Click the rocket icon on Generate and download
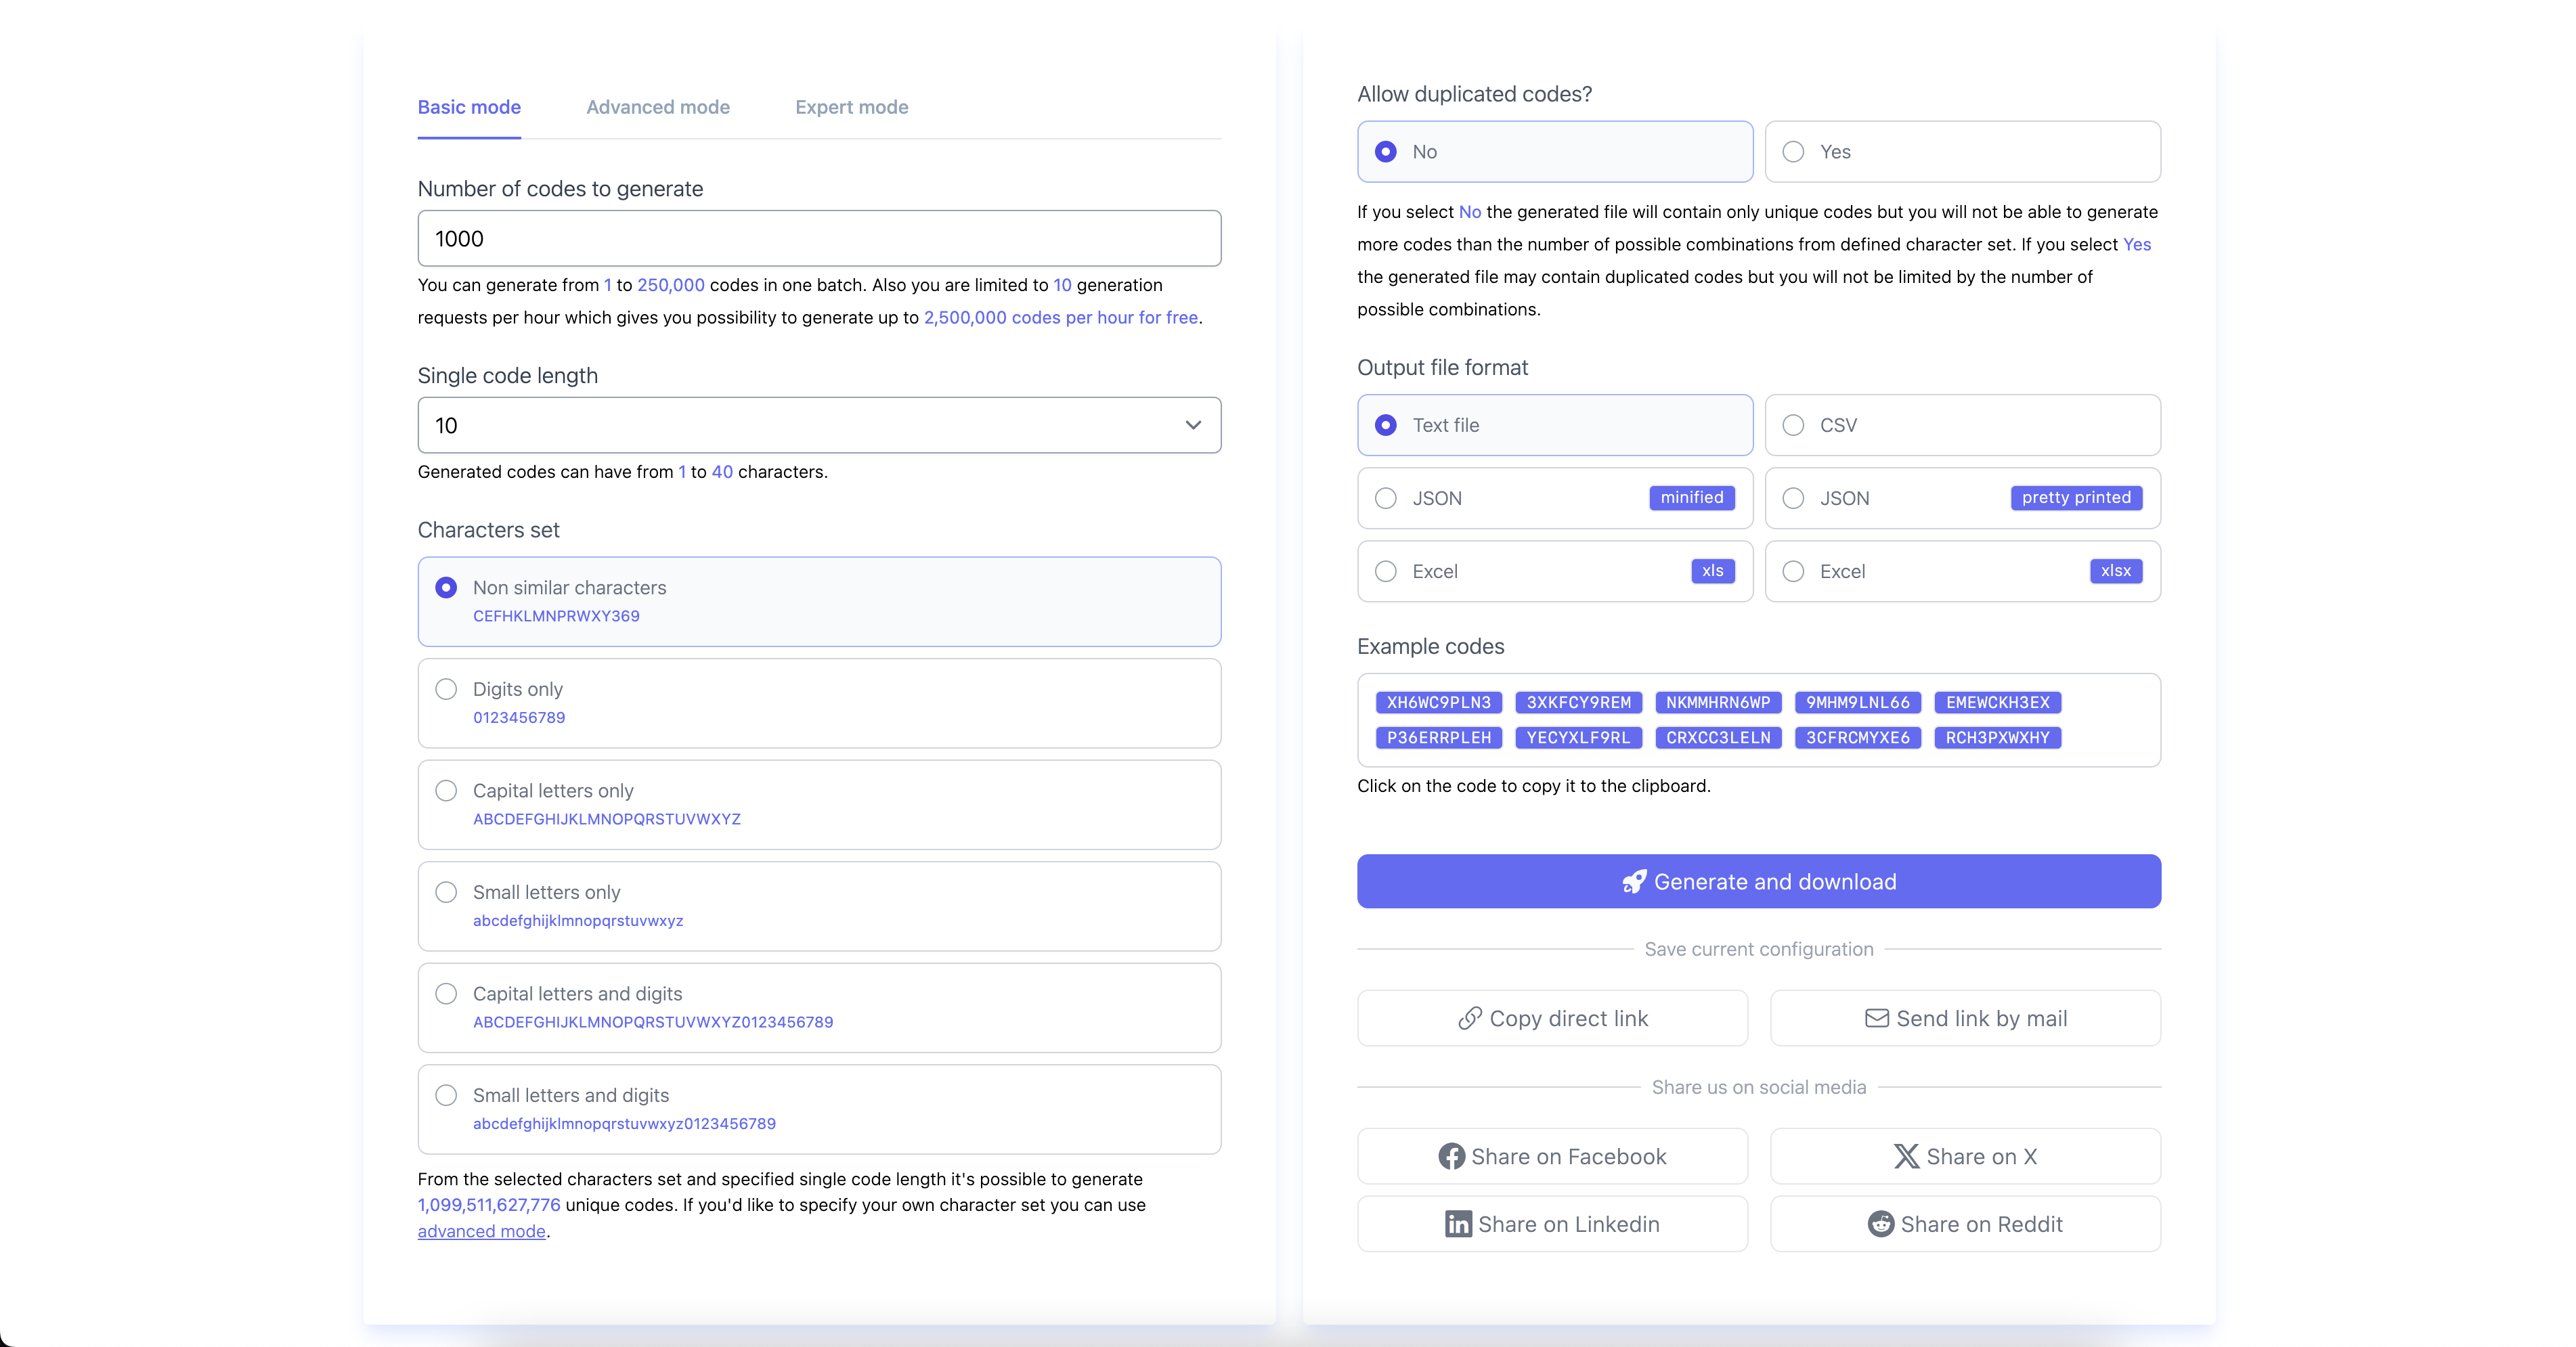The width and height of the screenshot is (2576, 1347). 1636,881
